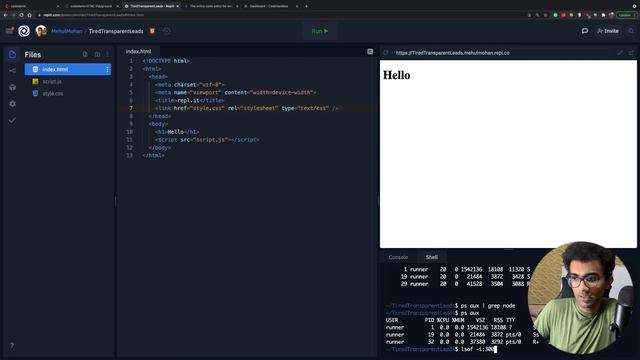
Task: Click browser back button
Action: (x=5, y=15)
